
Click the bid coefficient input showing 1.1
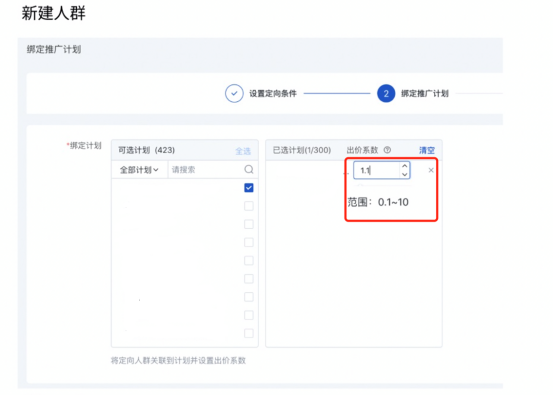tap(377, 170)
